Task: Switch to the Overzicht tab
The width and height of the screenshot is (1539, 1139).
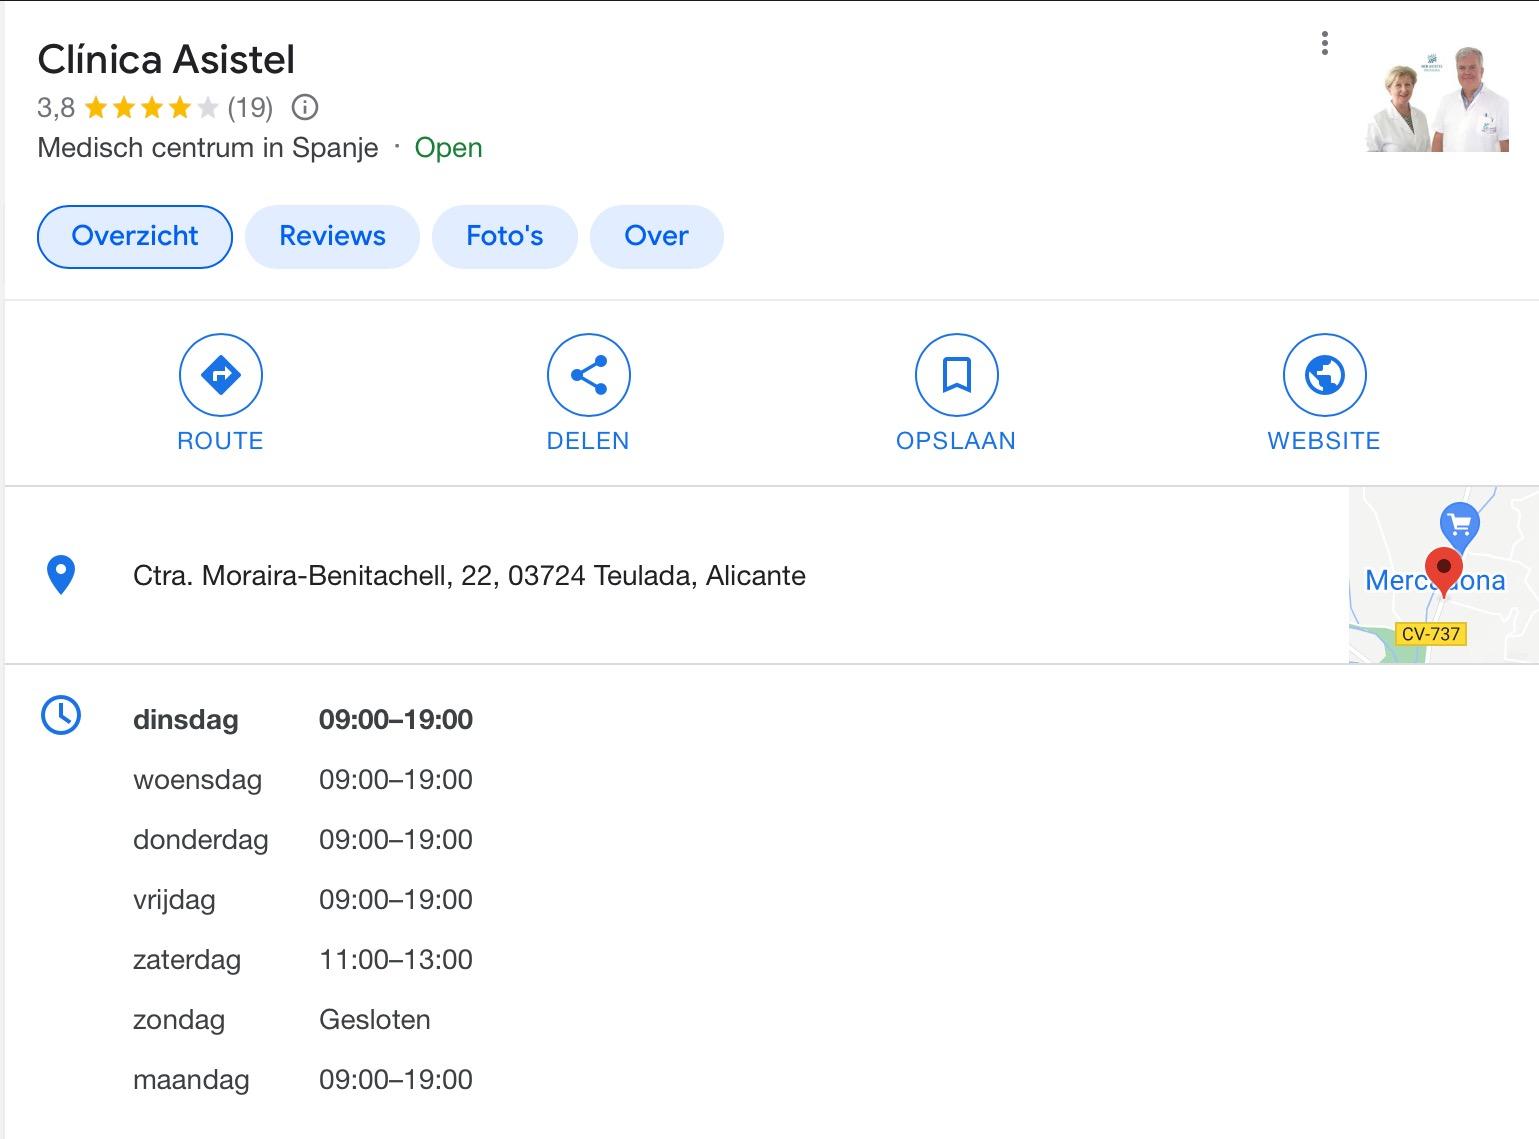Action: tap(135, 236)
